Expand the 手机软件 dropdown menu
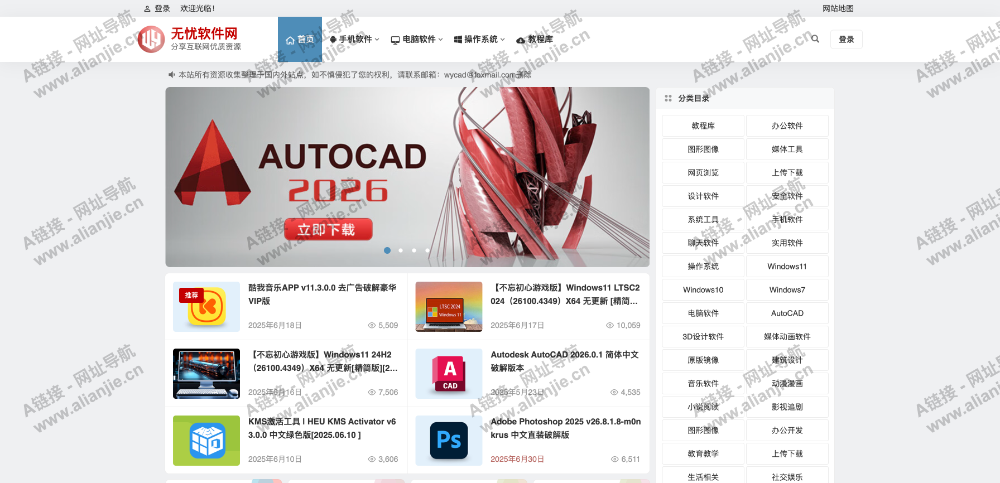The image size is (1000, 483). tap(355, 39)
